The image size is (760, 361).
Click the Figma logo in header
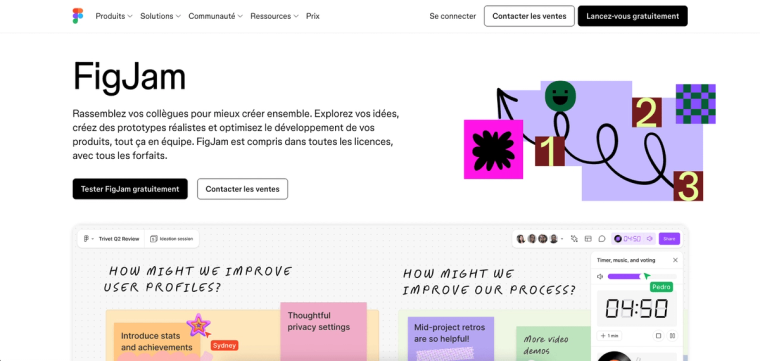[78, 16]
